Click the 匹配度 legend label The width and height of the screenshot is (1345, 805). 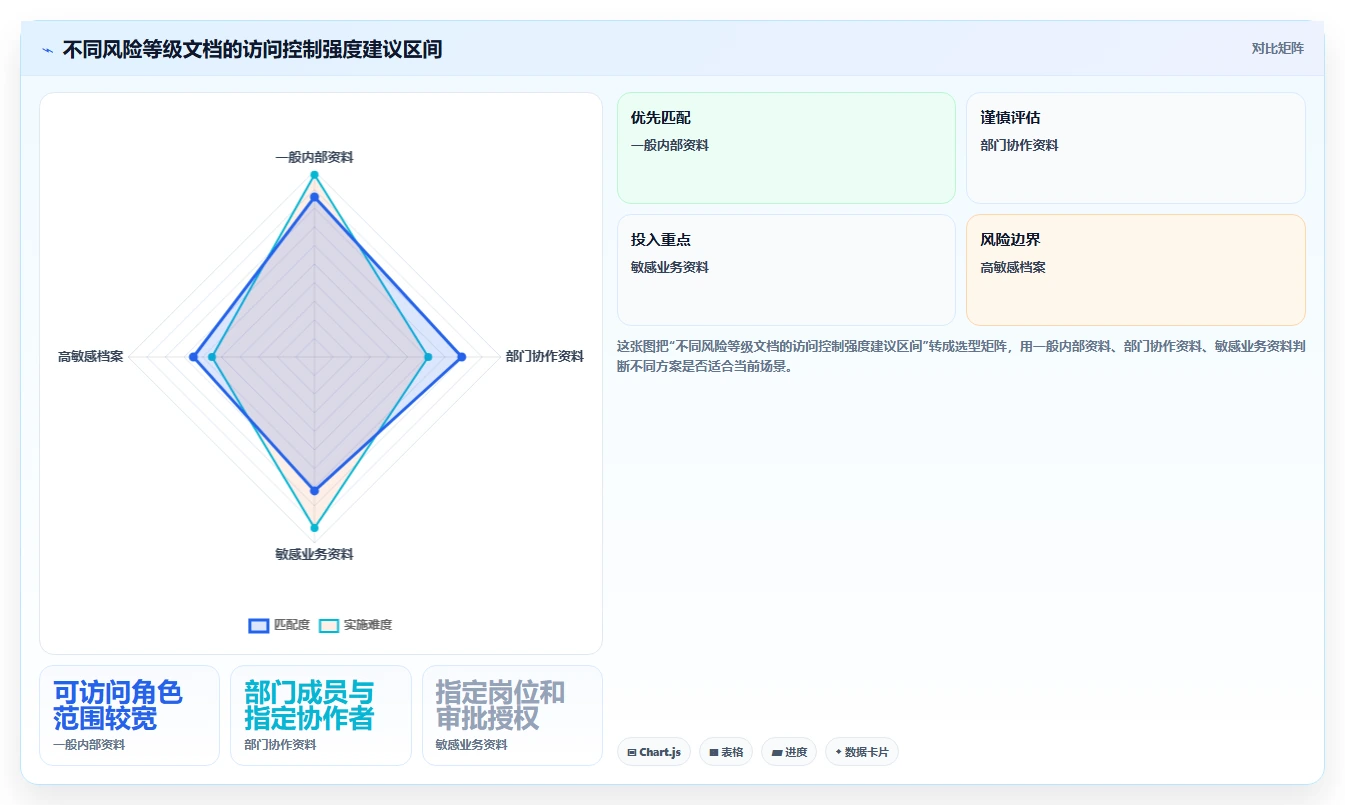pyautogui.click(x=292, y=625)
